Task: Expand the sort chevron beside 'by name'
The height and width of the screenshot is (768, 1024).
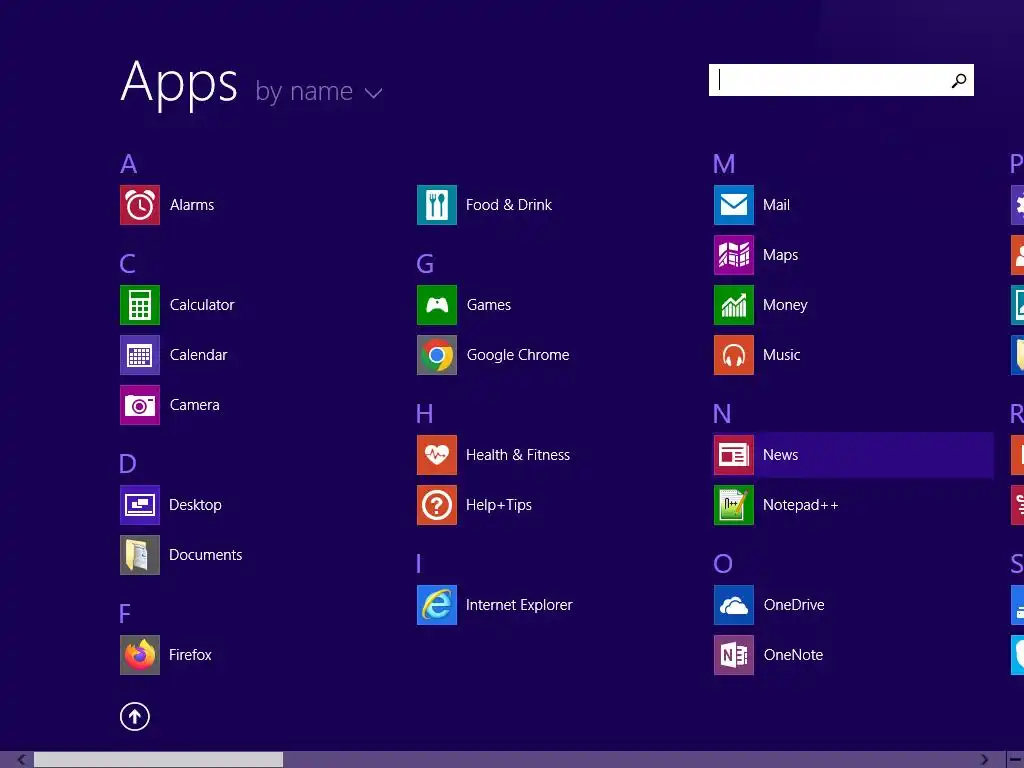Action: point(374,93)
